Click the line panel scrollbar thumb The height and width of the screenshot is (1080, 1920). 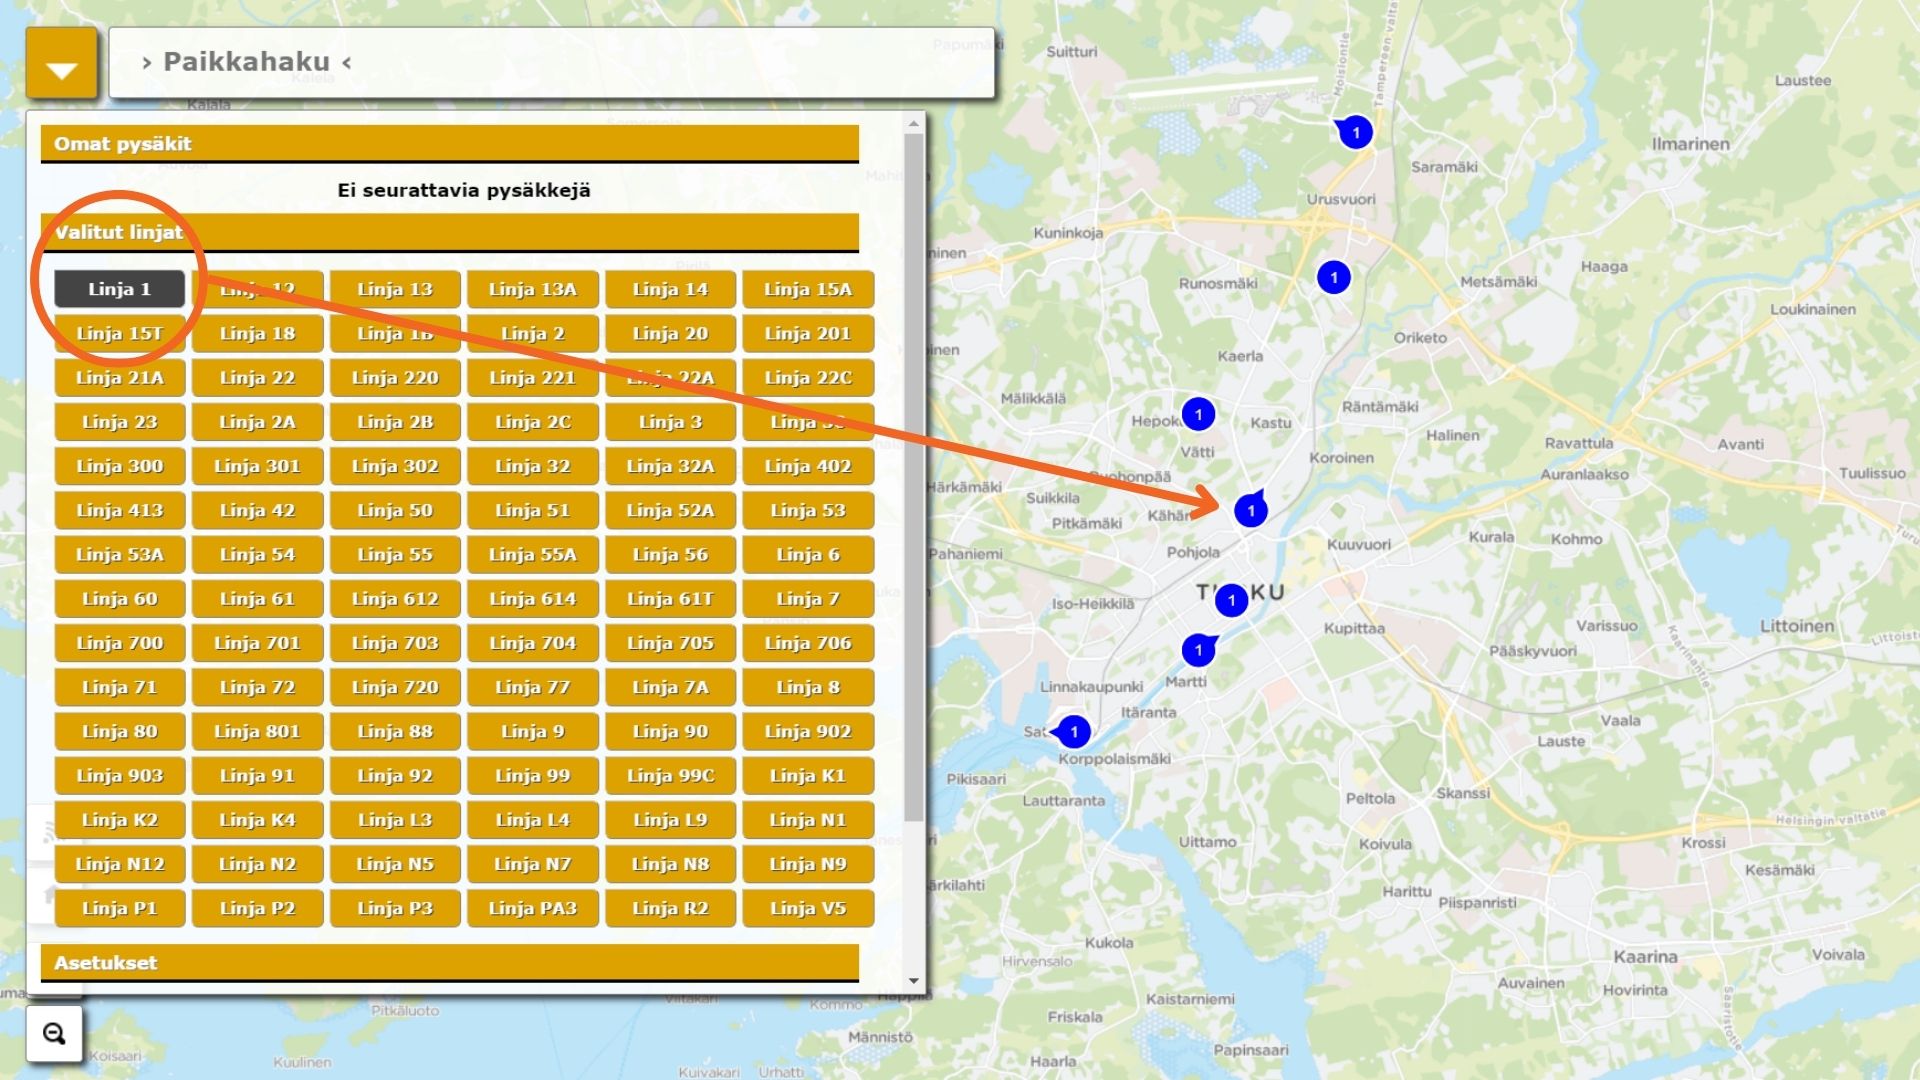(913, 478)
